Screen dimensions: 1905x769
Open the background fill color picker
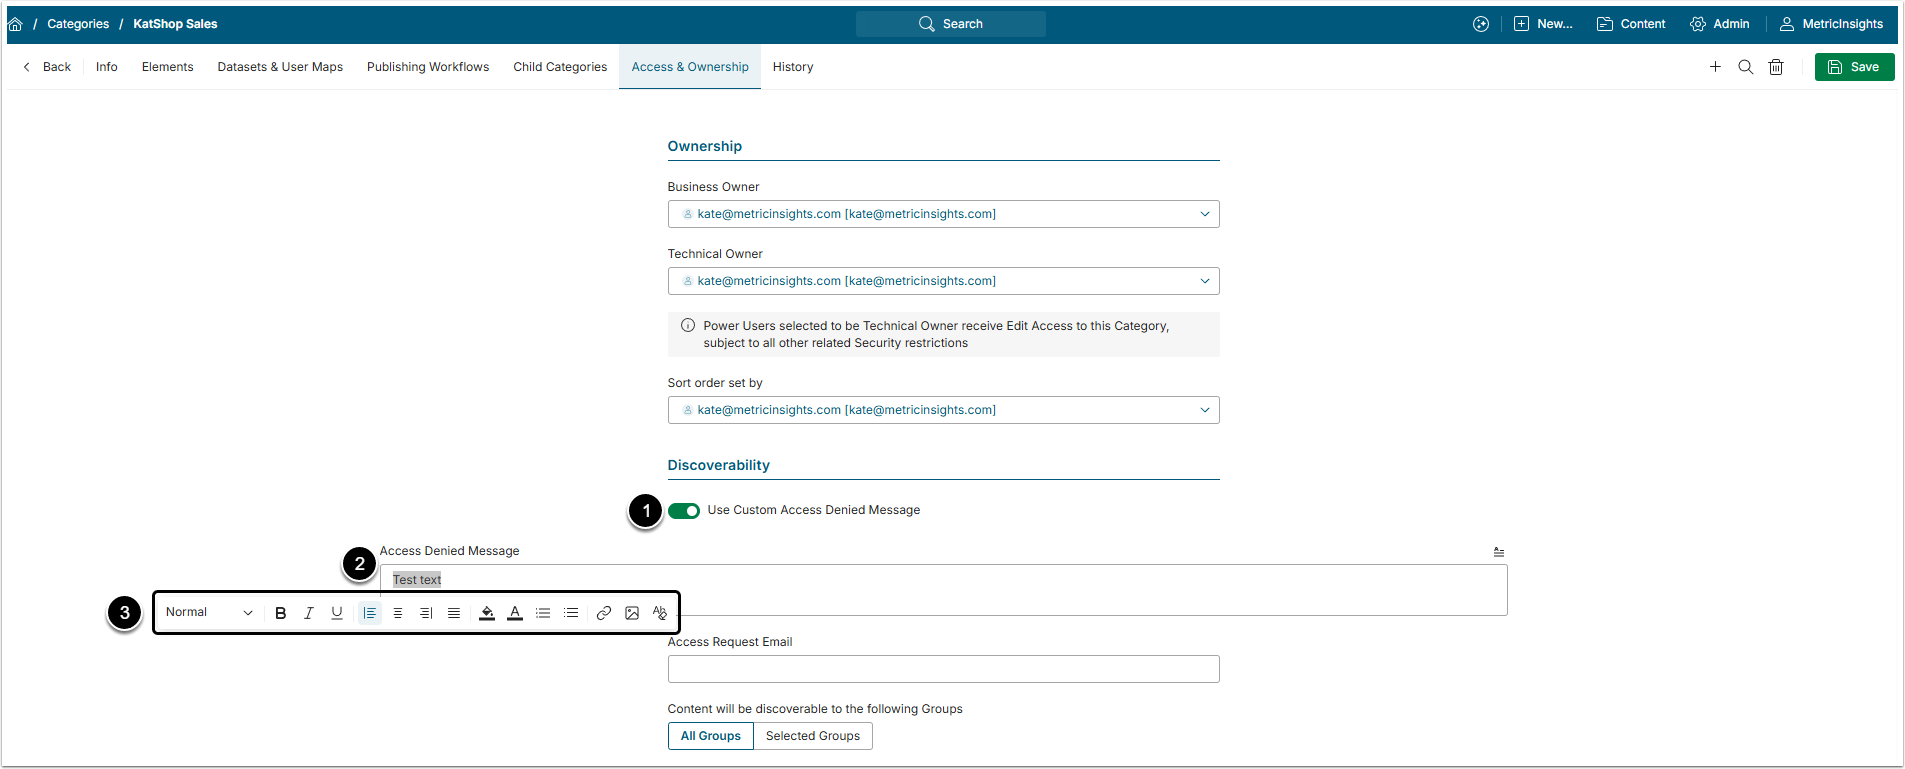pos(487,613)
